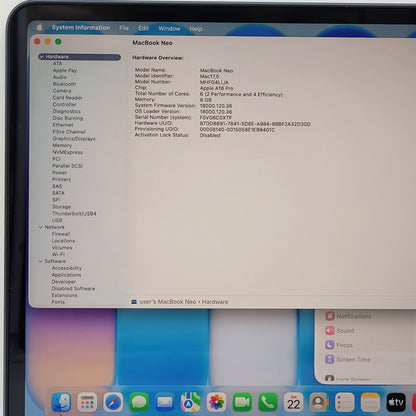416x416 pixels.
Task: Select Apple Pay in the sidebar
Action: (65, 70)
